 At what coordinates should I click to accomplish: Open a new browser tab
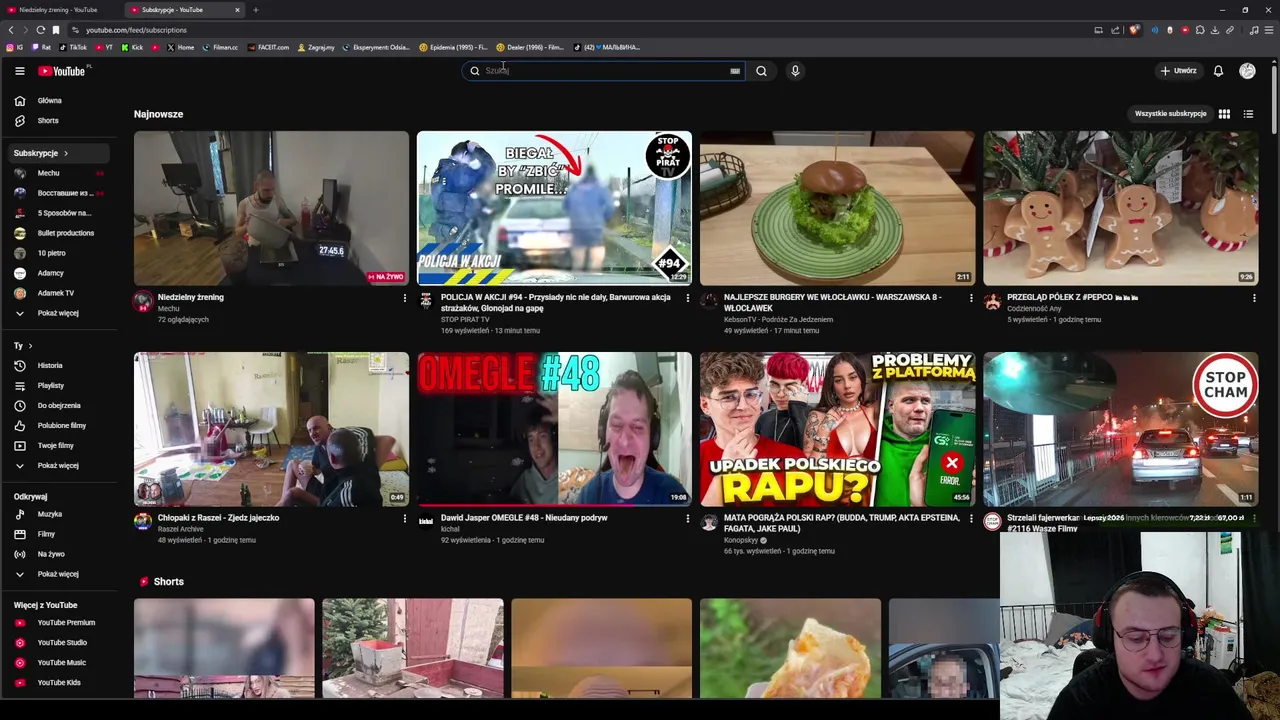(255, 10)
